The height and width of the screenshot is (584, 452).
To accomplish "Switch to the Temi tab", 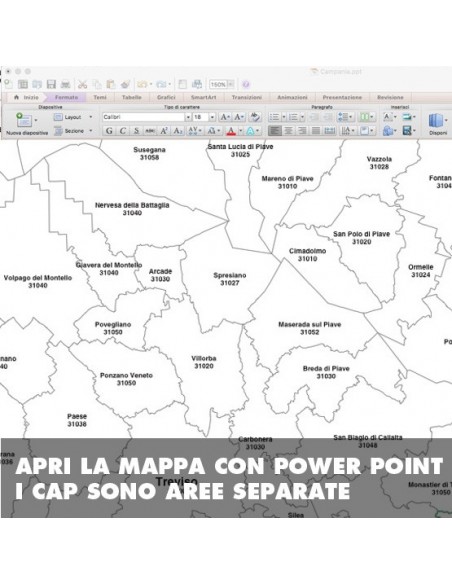I will click(x=100, y=97).
